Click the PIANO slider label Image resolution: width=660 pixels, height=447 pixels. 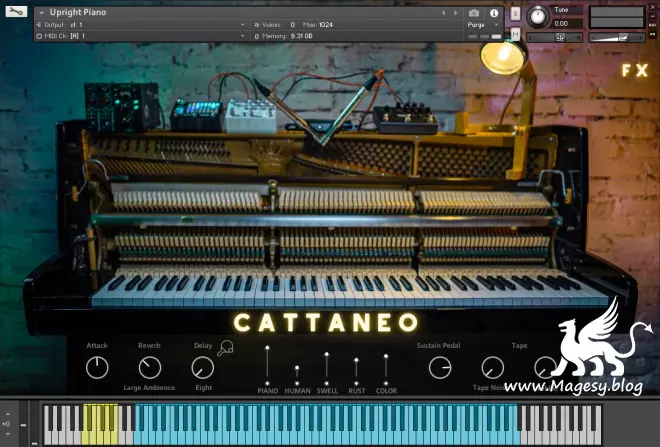(267, 391)
